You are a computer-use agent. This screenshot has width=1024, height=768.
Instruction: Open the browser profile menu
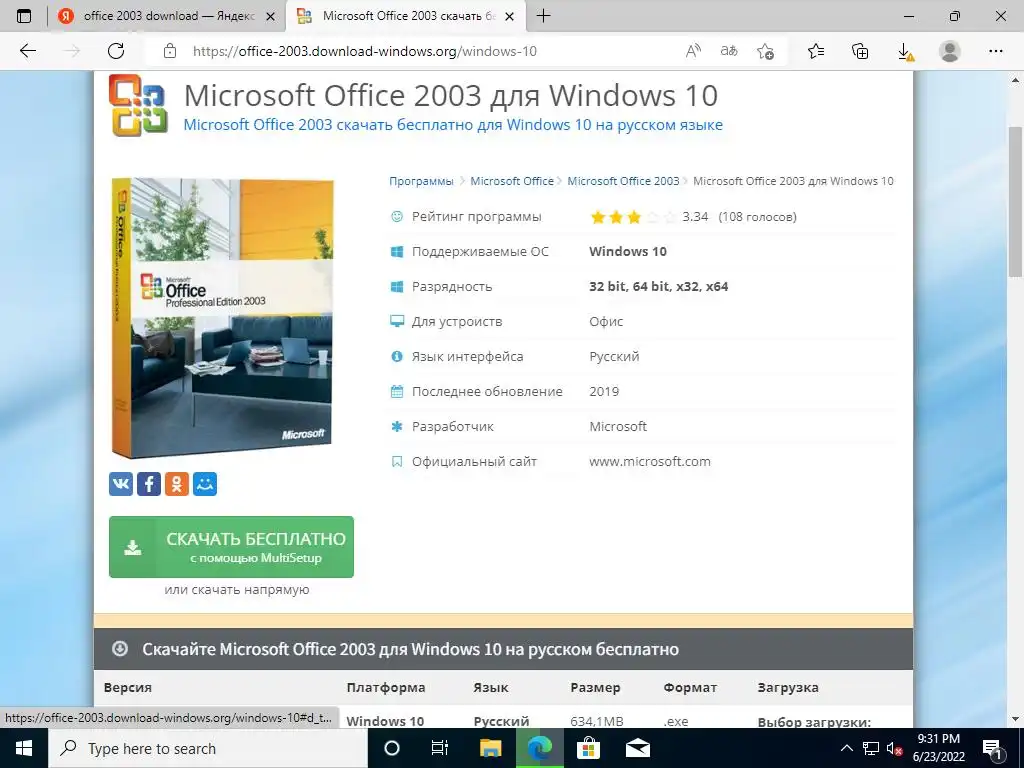coord(950,51)
